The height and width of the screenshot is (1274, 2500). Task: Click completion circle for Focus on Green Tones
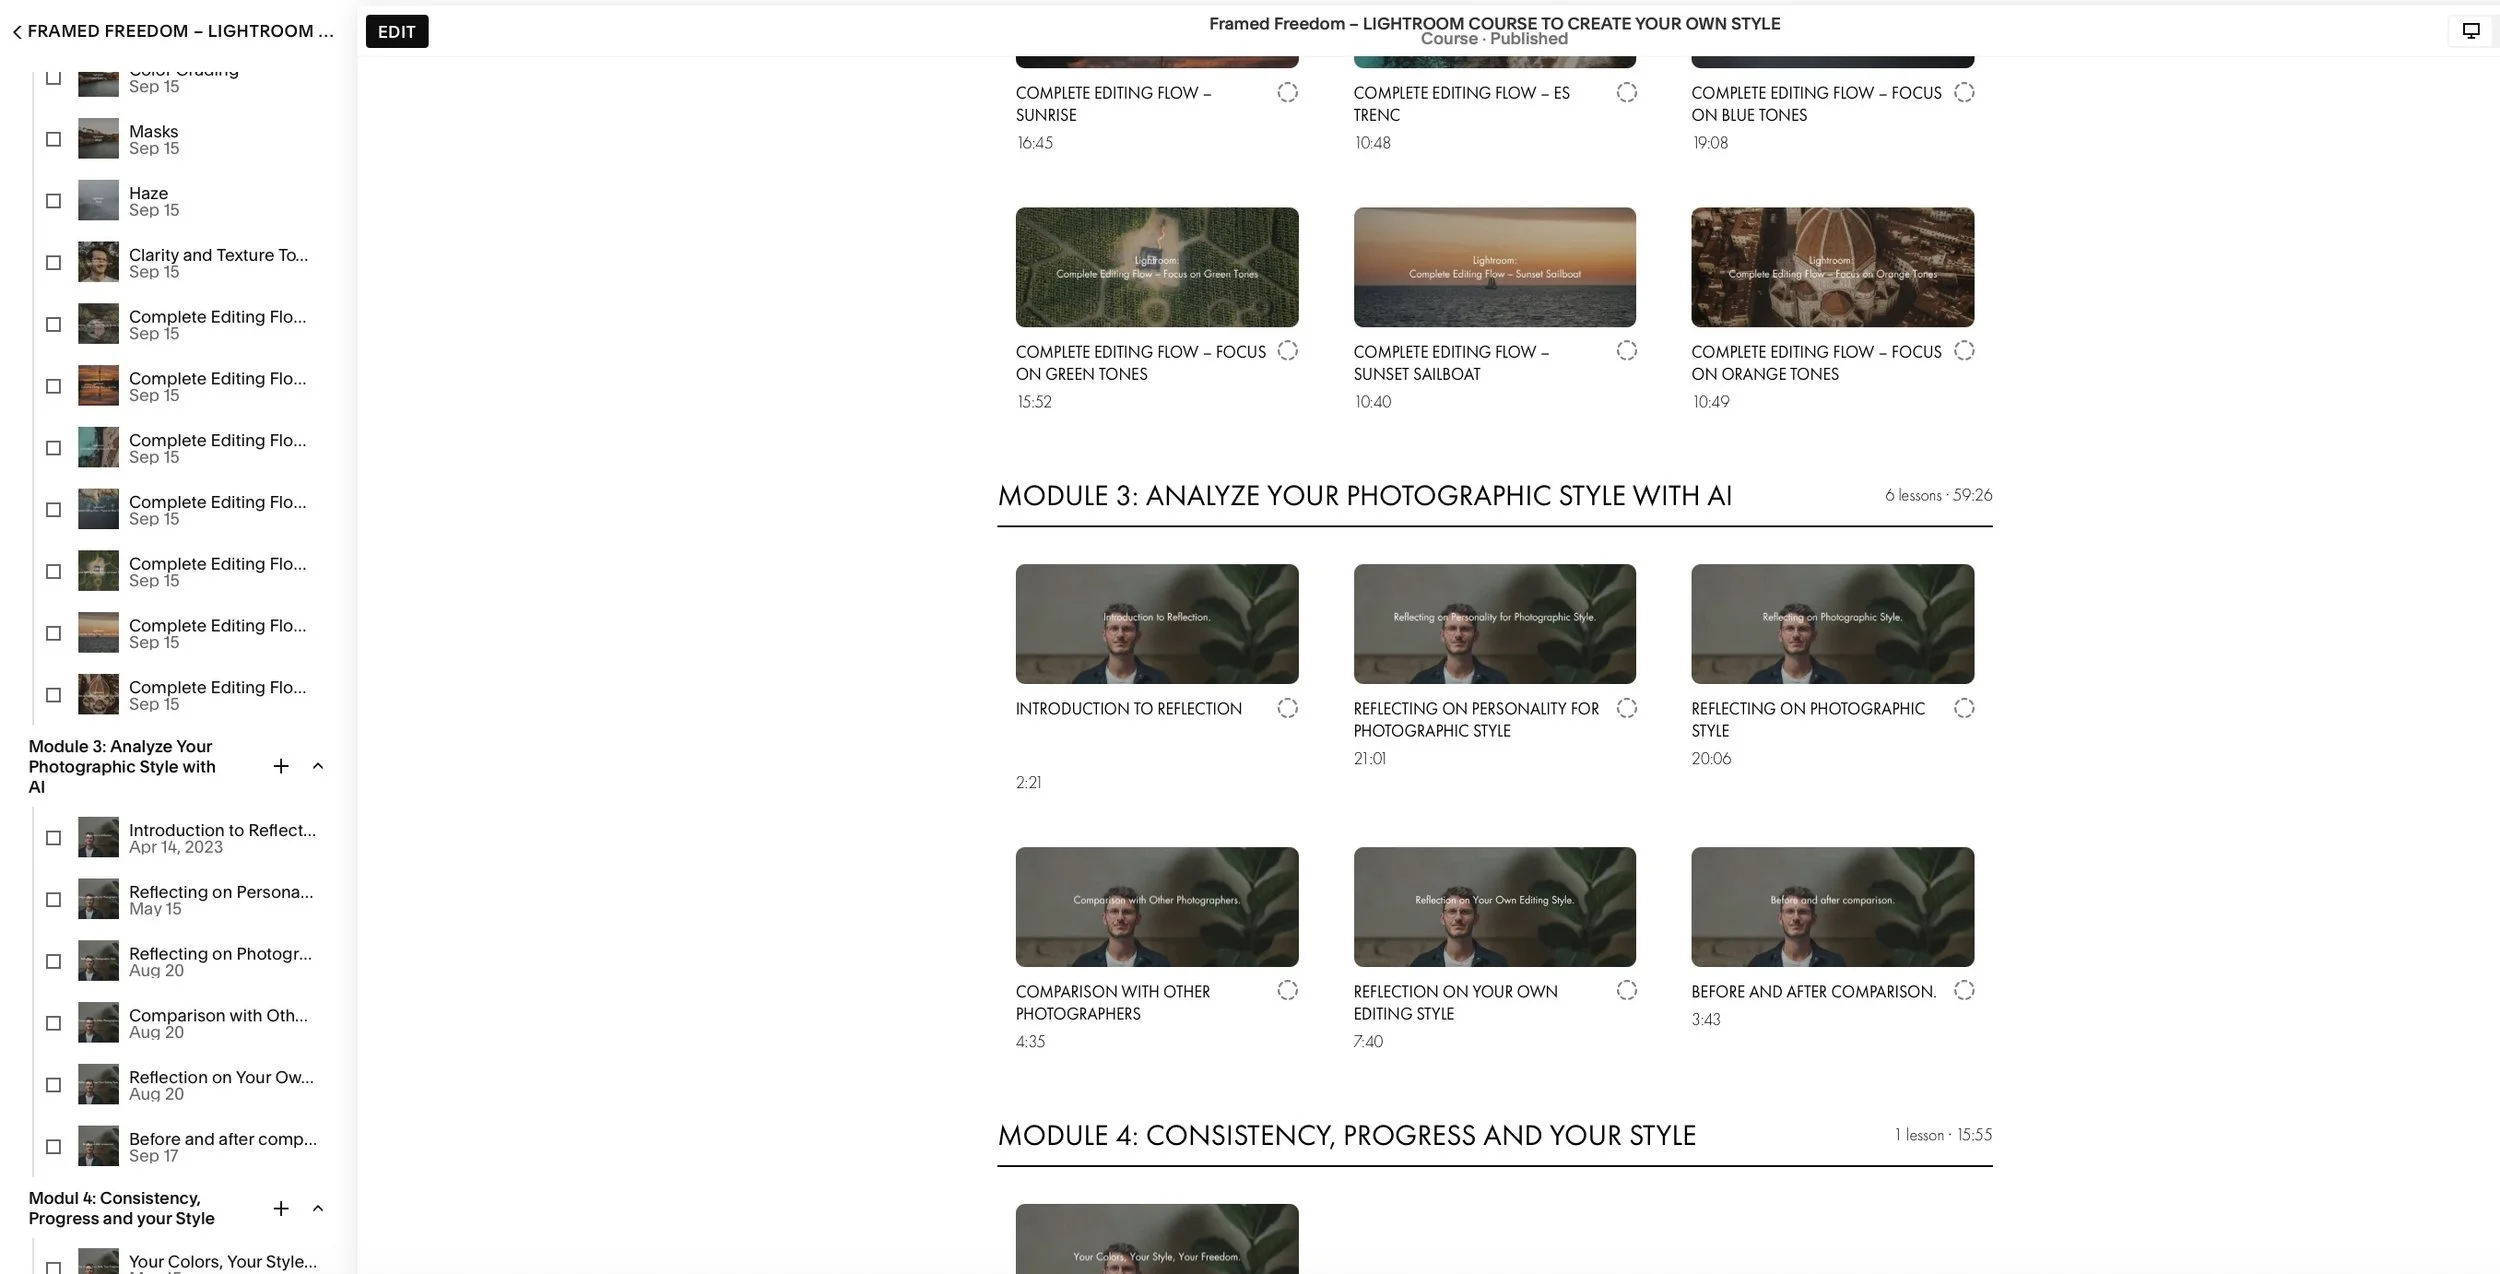[x=1287, y=351]
